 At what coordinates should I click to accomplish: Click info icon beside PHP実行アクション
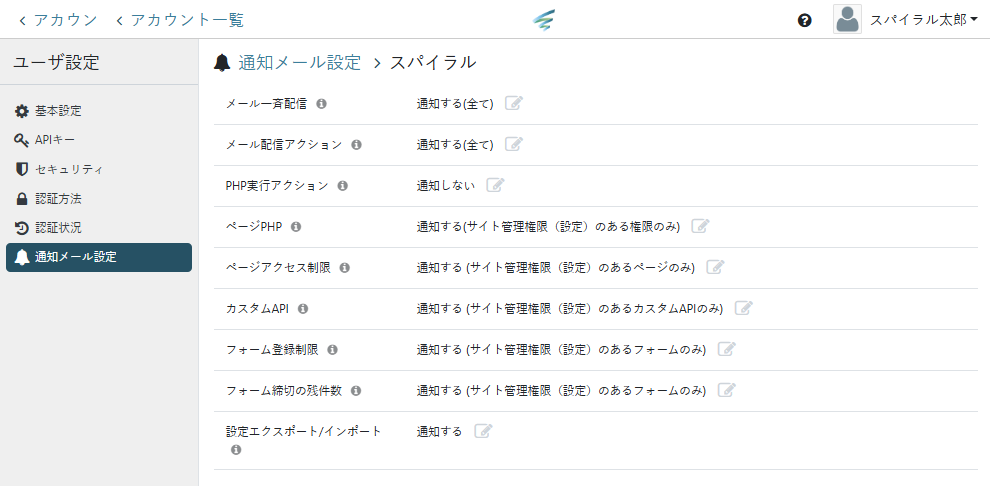(x=342, y=185)
